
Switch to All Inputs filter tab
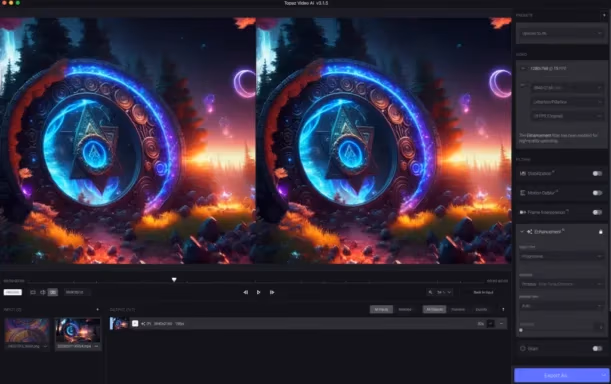(x=381, y=310)
